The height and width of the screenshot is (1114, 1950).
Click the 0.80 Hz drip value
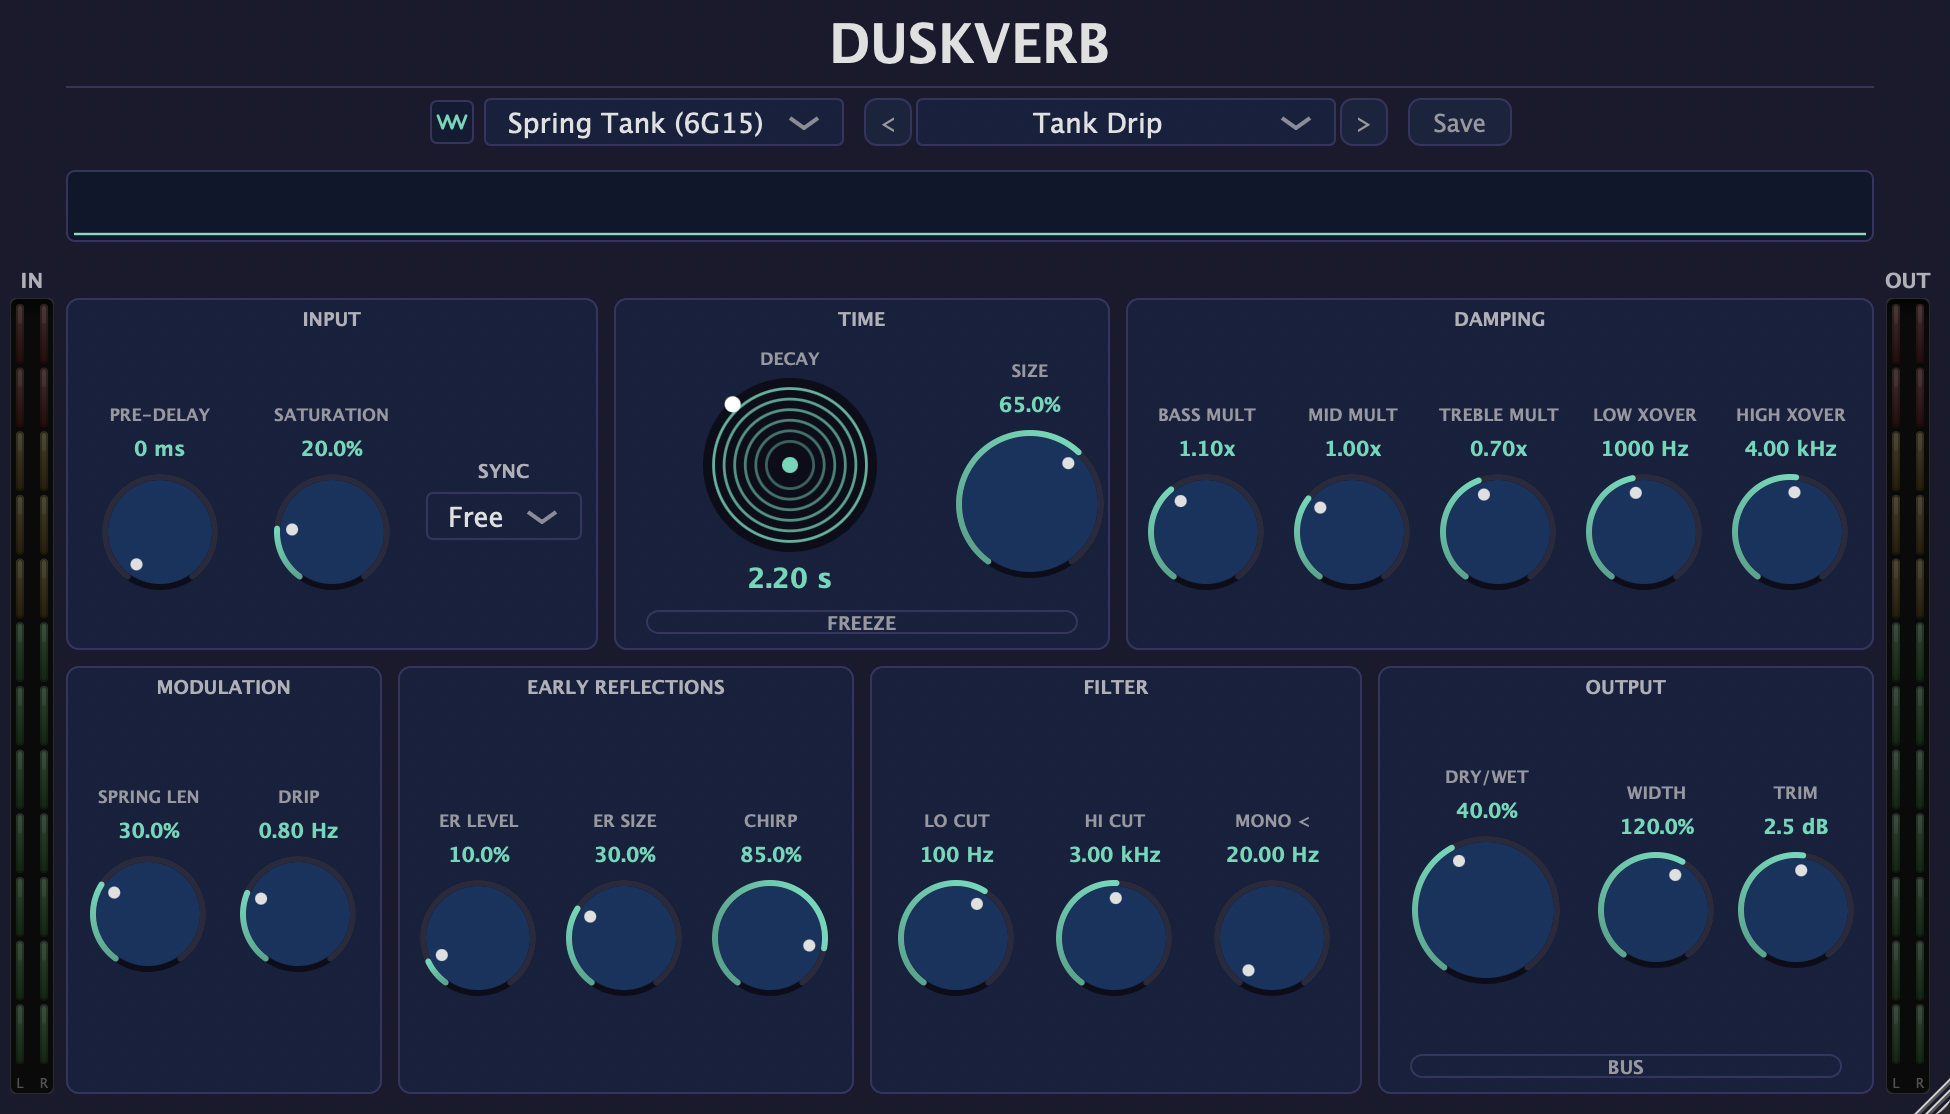[x=298, y=830]
